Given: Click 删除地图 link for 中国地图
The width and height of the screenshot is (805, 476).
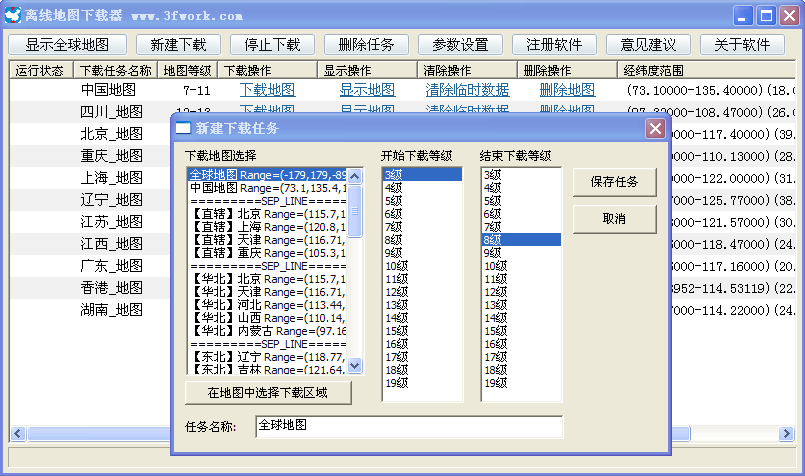Looking at the screenshot, I should [567, 90].
